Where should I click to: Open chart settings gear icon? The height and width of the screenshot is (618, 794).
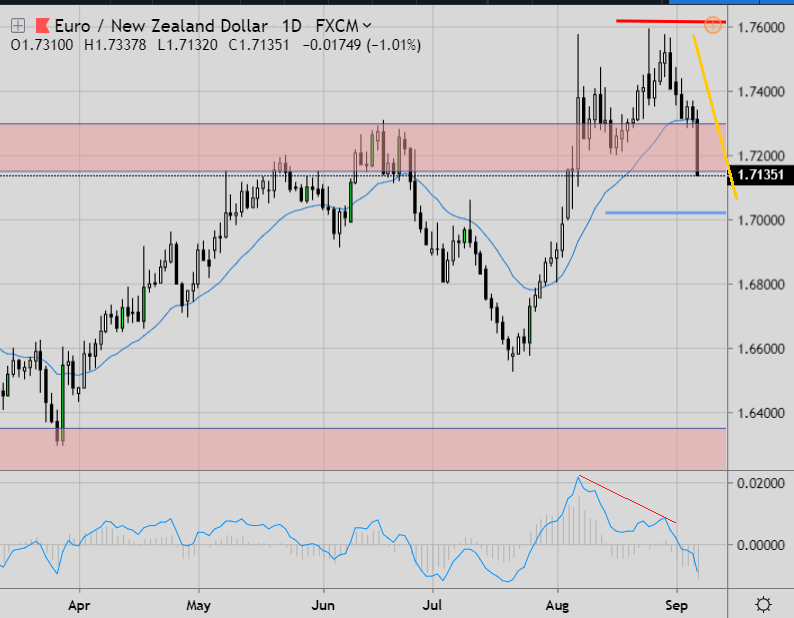click(763, 604)
